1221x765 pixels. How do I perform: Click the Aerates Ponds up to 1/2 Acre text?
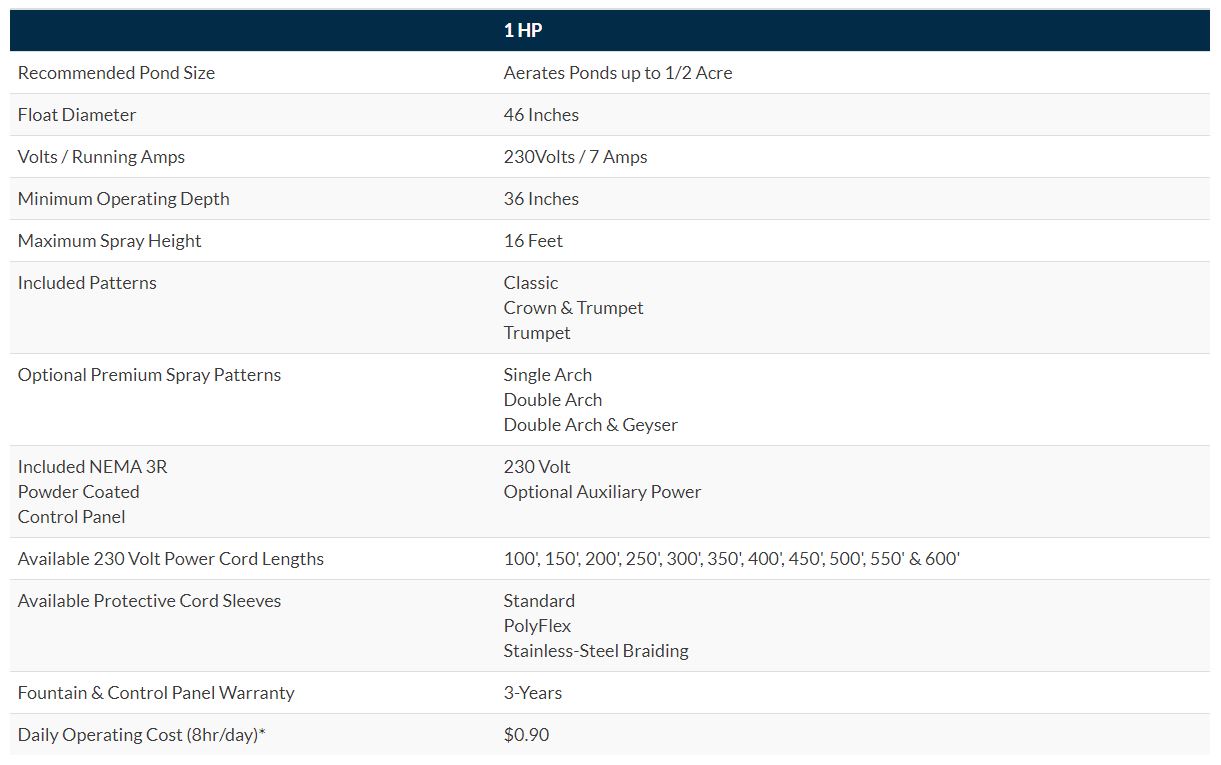tap(617, 73)
